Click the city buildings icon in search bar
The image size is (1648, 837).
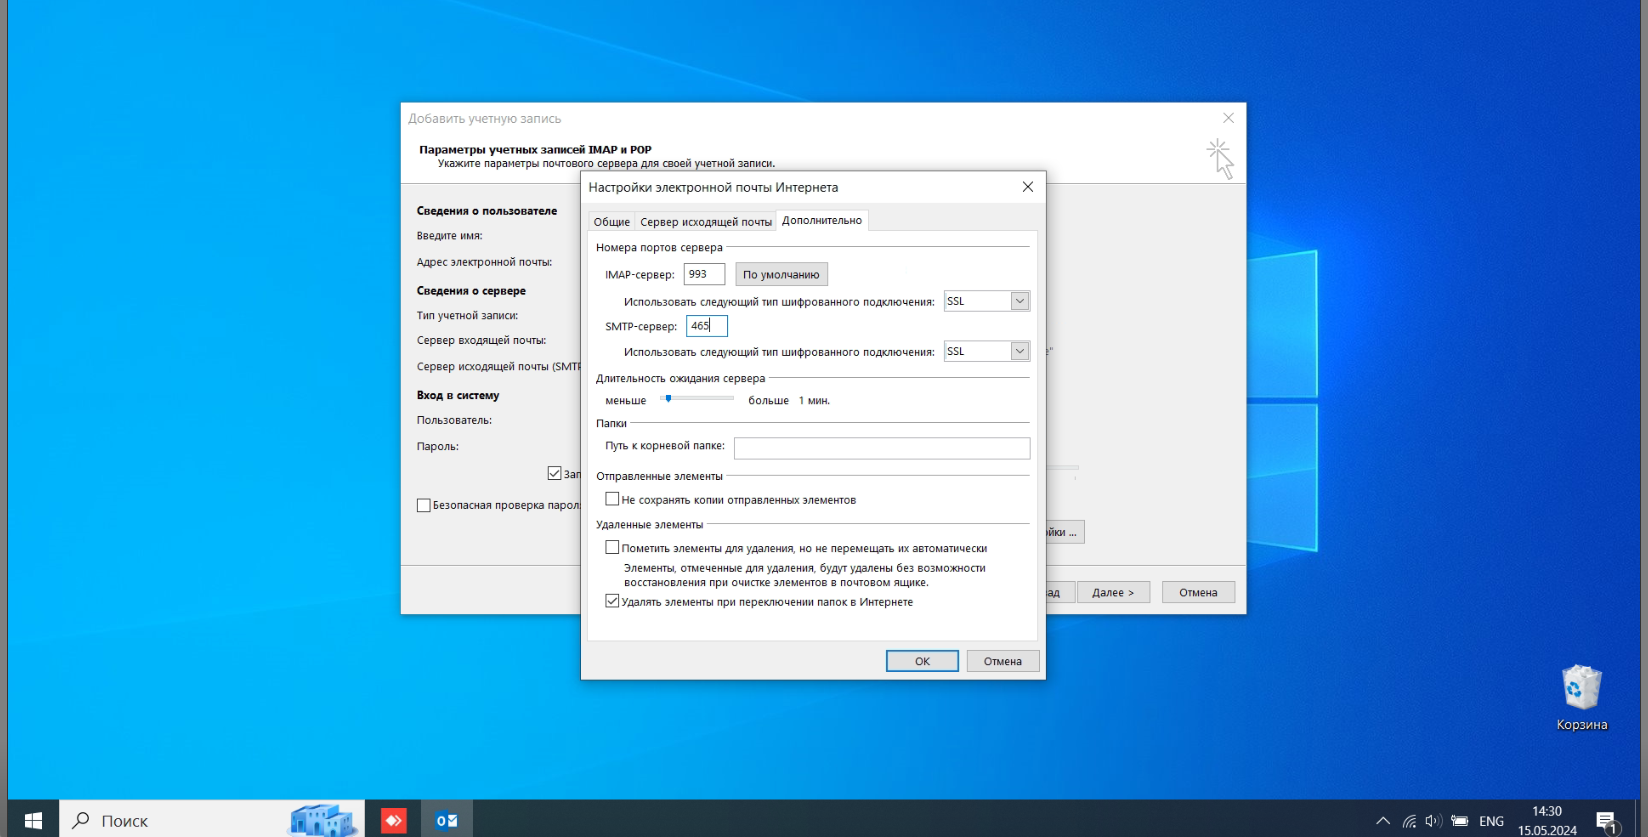[323, 820]
